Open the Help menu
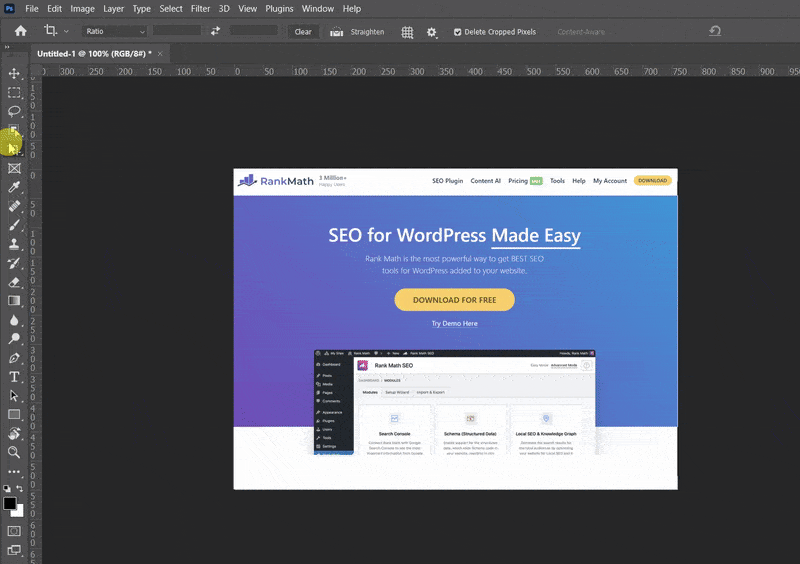The height and width of the screenshot is (564, 800). coord(352,9)
